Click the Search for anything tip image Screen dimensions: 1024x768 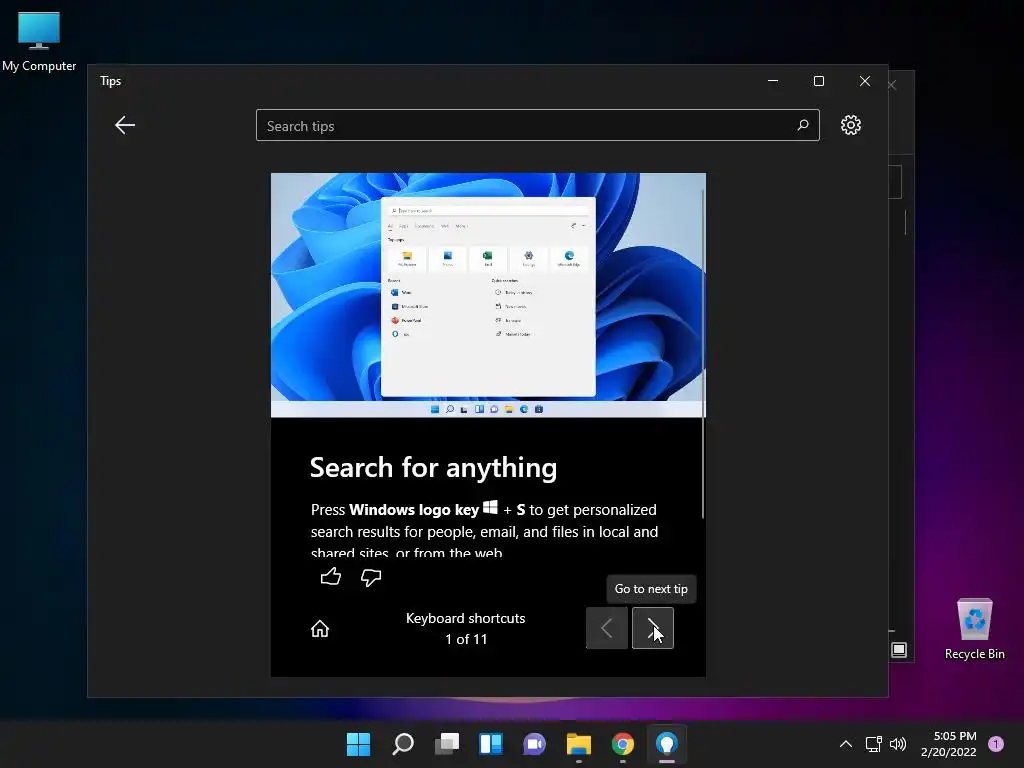pyautogui.click(x=487, y=295)
